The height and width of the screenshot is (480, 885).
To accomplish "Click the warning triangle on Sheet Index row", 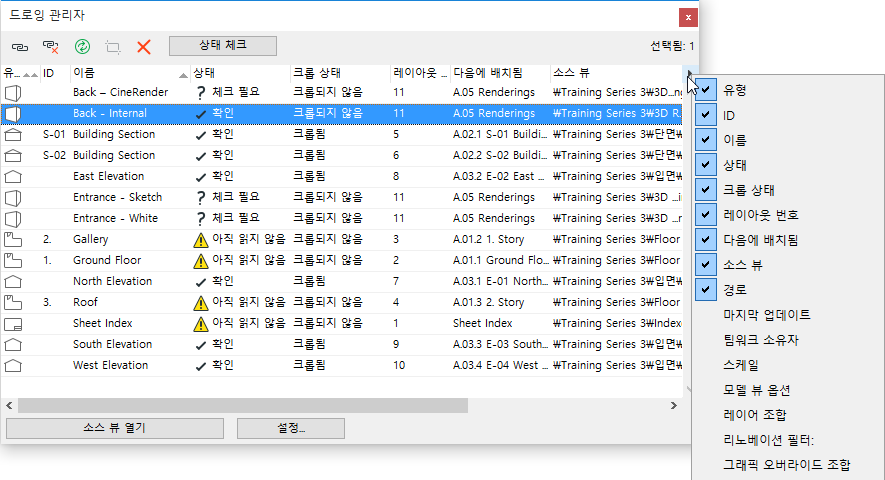I will pyautogui.click(x=200, y=324).
